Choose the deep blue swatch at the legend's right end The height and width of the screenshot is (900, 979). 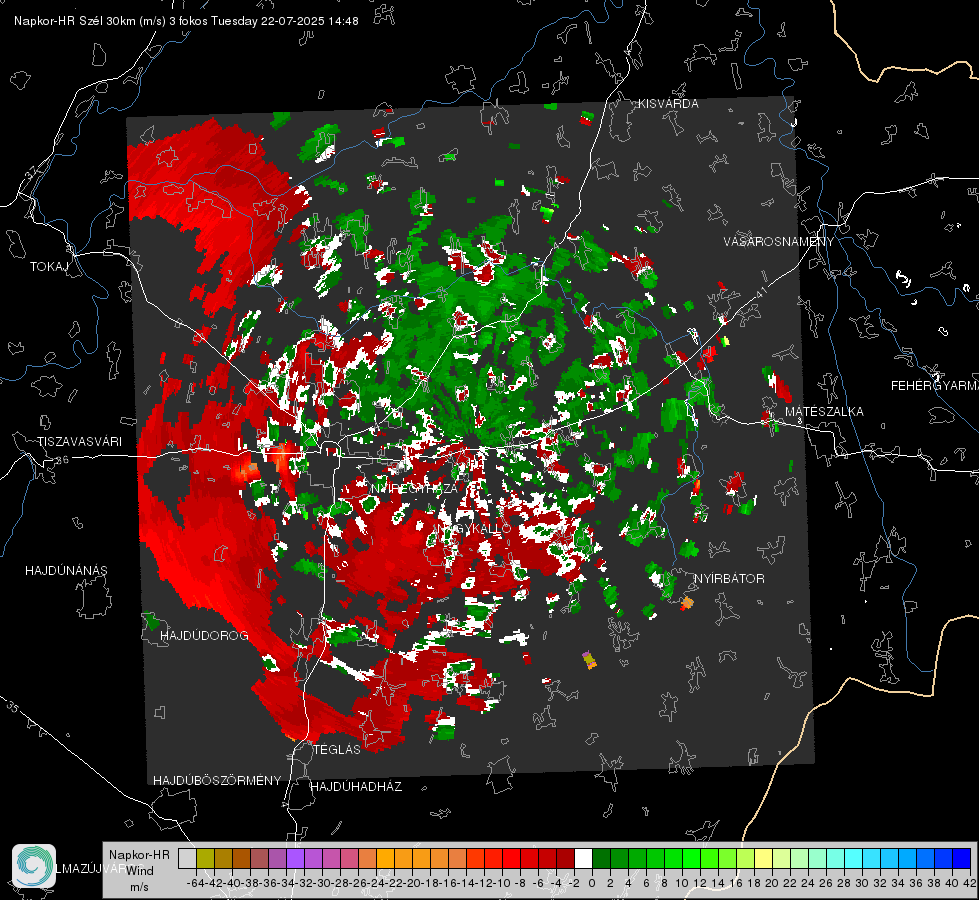(x=962, y=858)
